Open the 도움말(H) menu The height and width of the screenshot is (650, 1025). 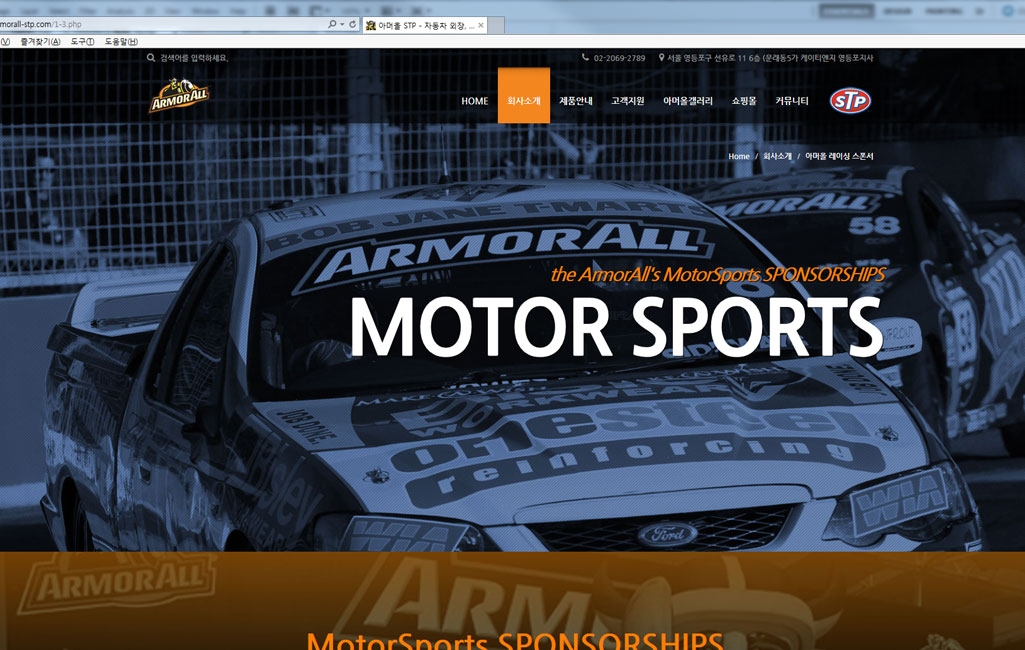point(121,42)
